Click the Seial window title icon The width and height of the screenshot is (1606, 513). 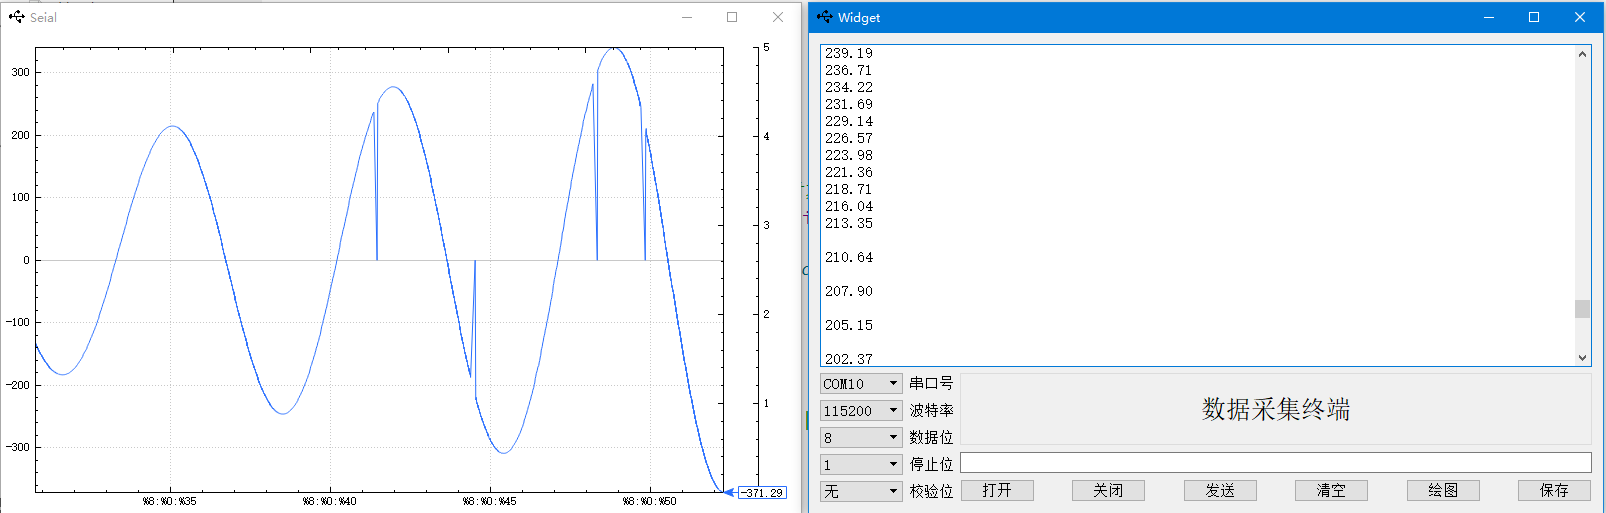[x=16, y=17]
